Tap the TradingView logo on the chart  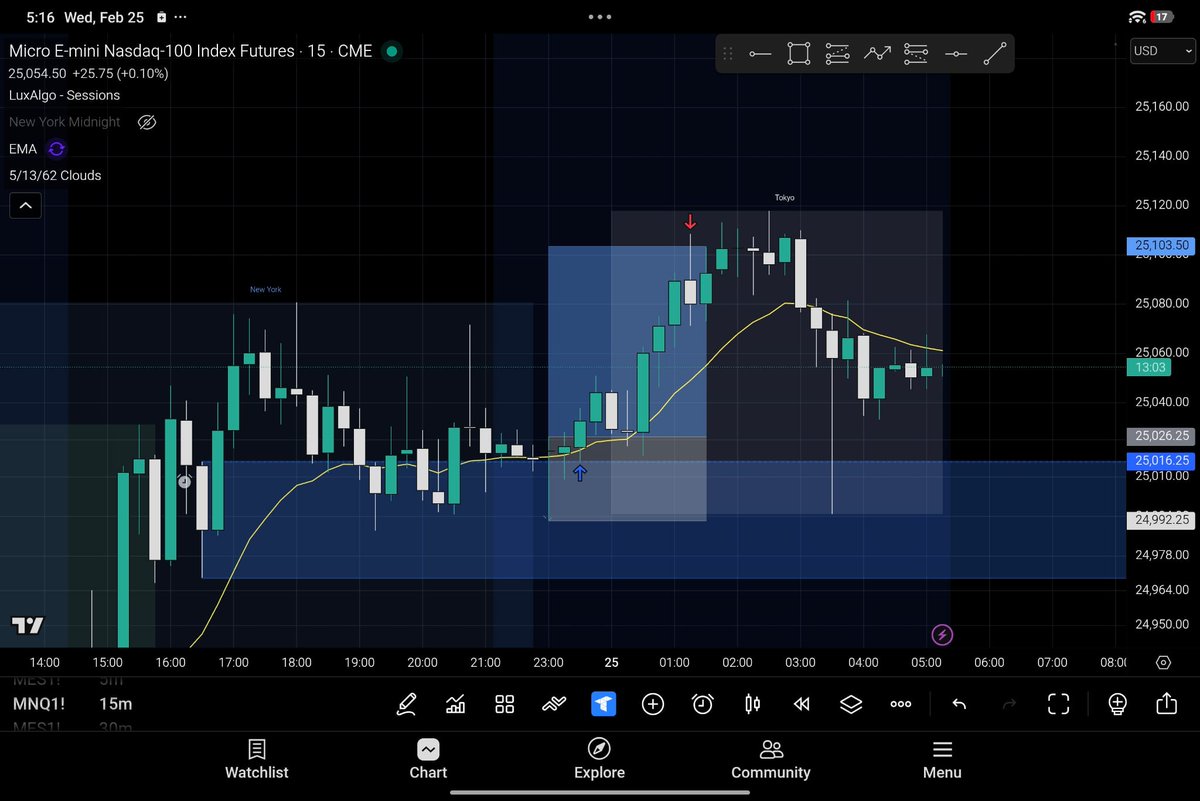click(x=28, y=626)
